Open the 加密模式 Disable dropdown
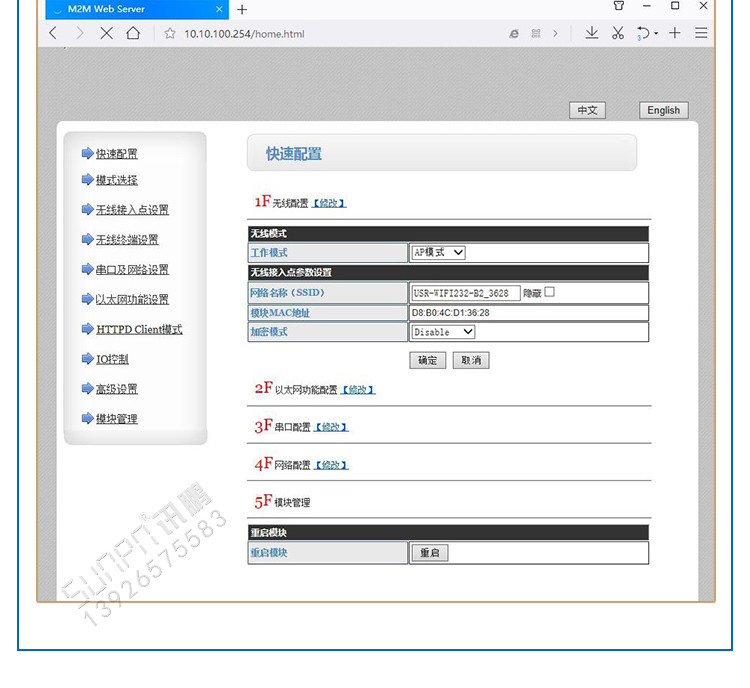Image resolution: width=750 pixels, height=688 pixels. [x=443, y=332]
